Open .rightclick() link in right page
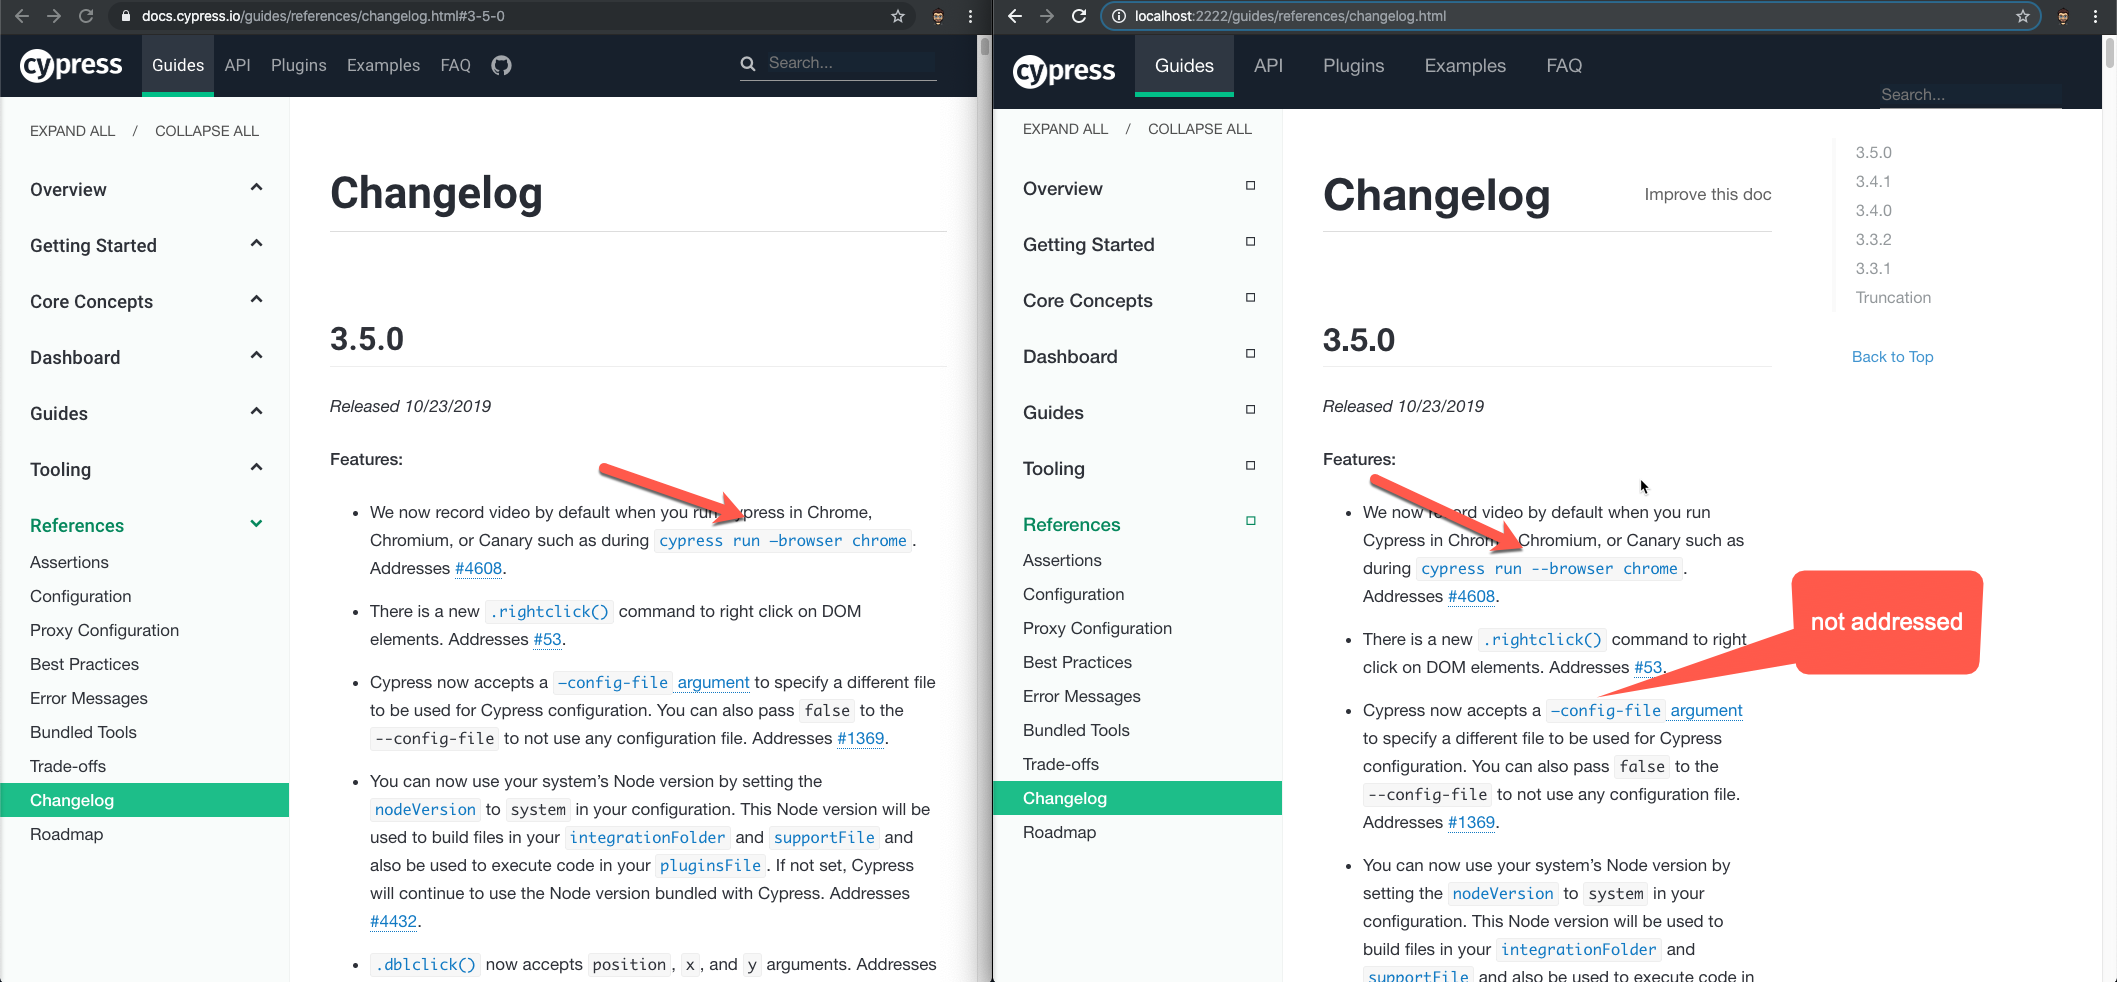The height and width of the screenshot is (982, 2117). click(1542, 640)
